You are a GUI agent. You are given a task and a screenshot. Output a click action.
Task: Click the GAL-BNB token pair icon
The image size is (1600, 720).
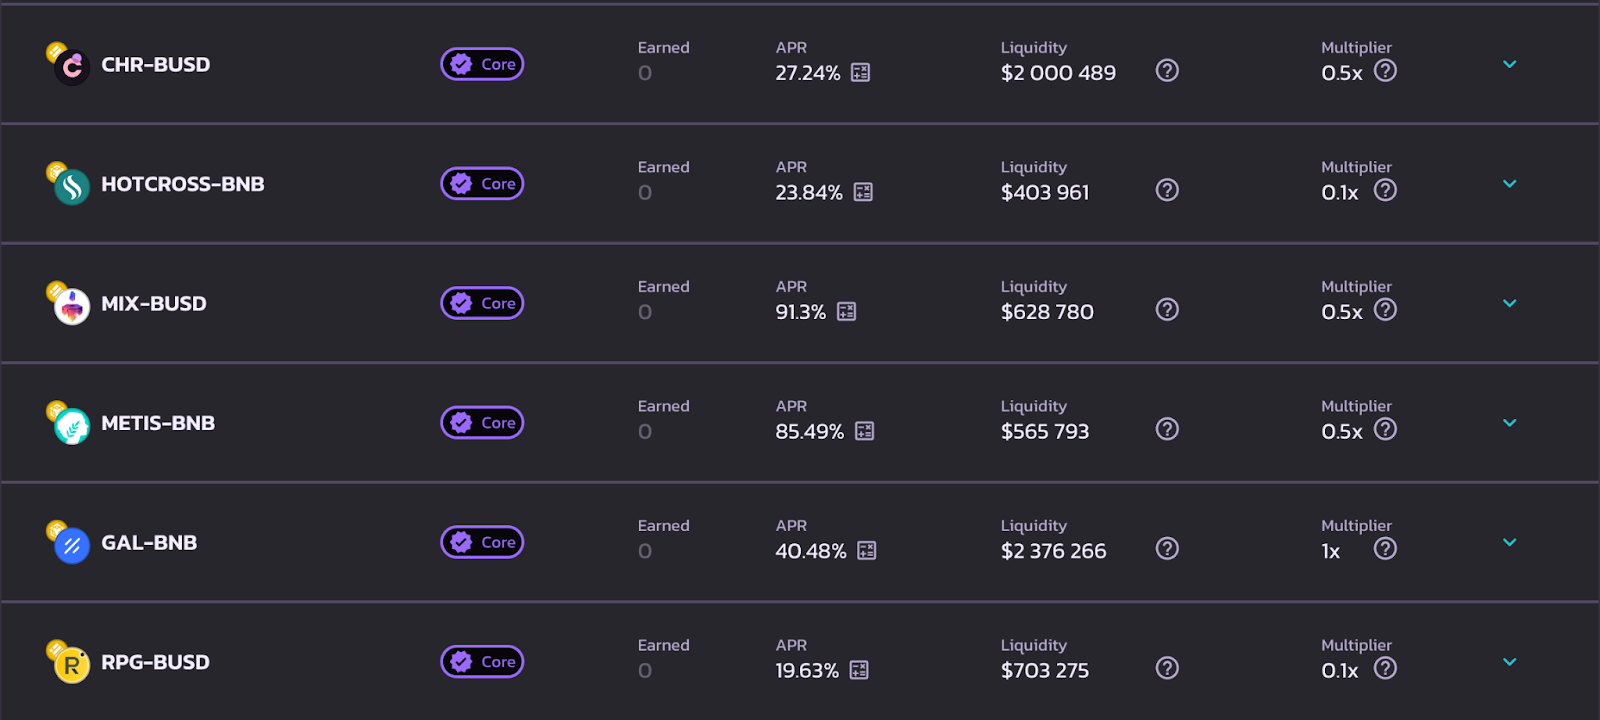pos(69,543)
